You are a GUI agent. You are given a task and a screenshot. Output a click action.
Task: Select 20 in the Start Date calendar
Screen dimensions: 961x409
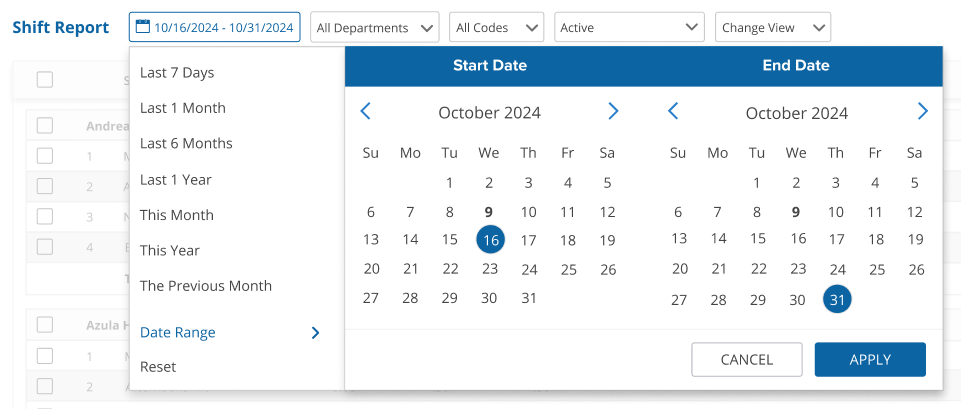pos(371,269)
